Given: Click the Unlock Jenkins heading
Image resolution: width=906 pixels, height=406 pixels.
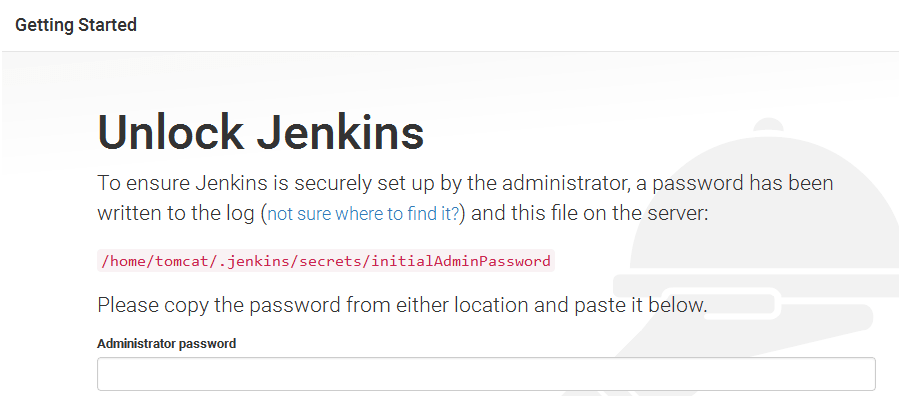Looking at the screenshot, I should [261, 133].
